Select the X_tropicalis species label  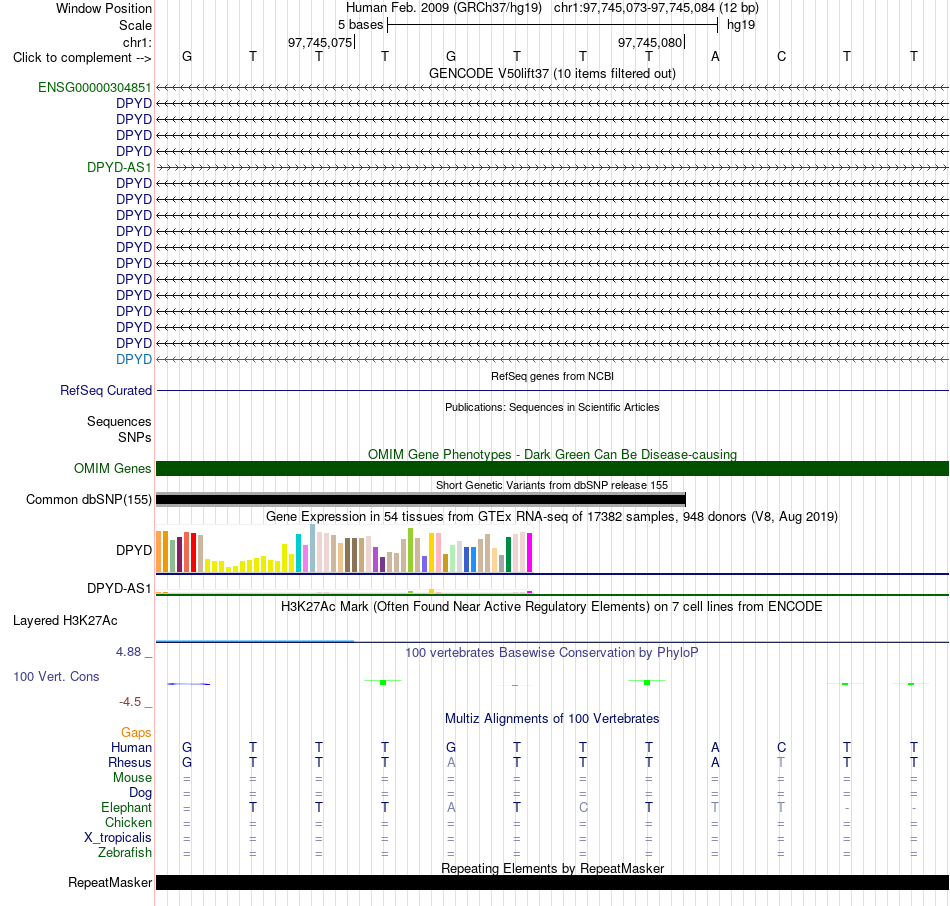tap(118, 838)
